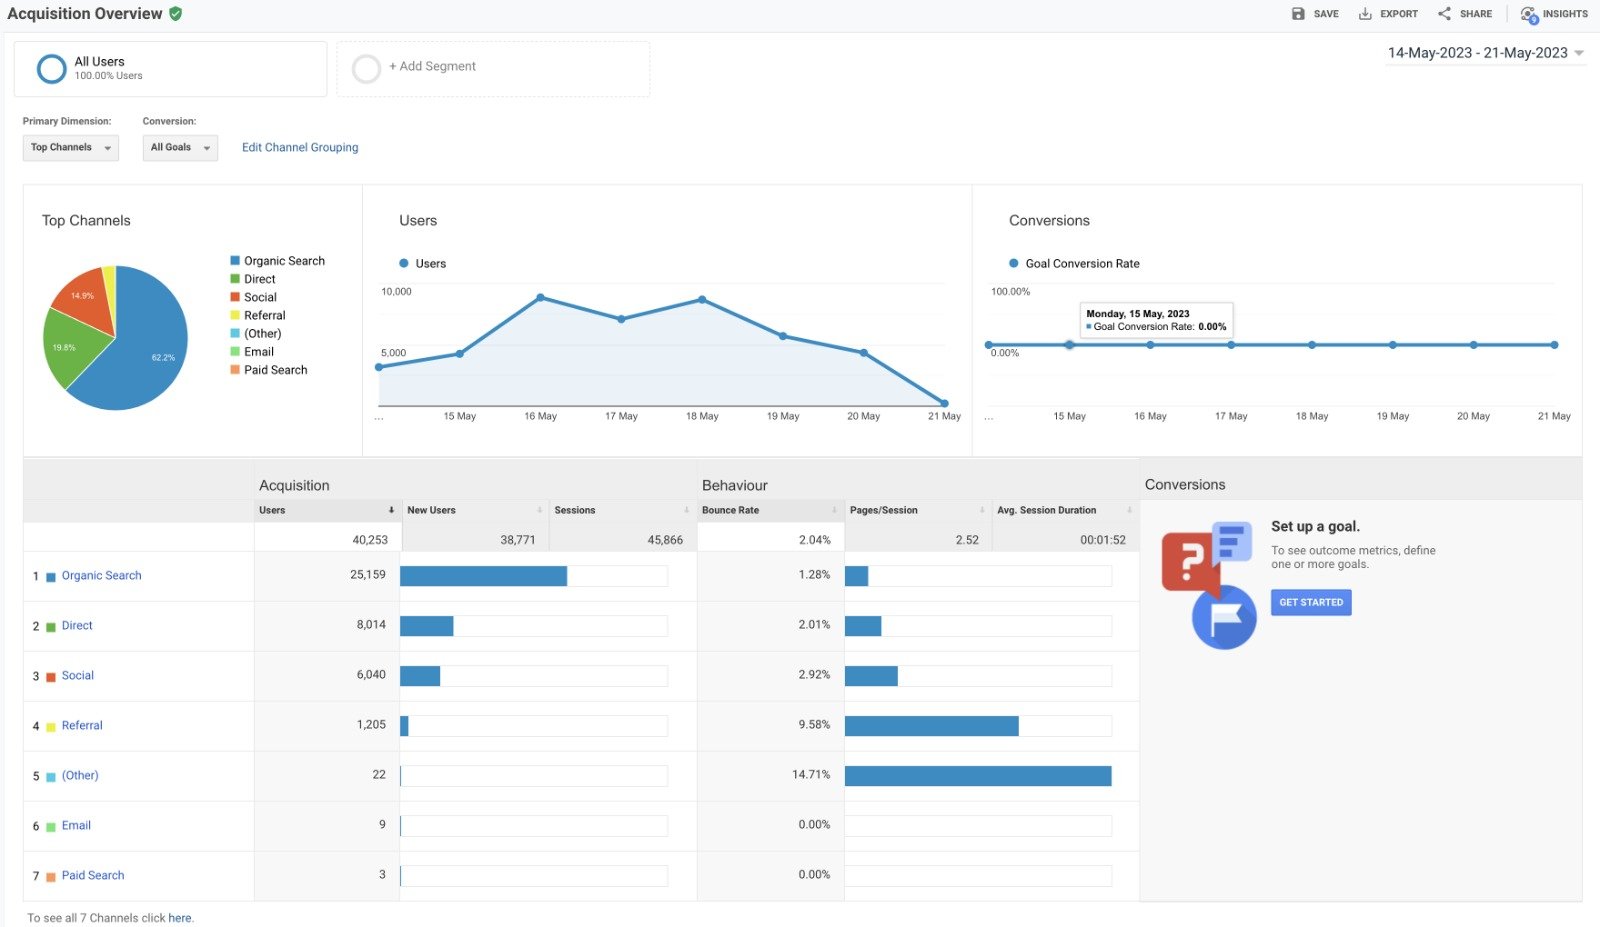1600x927 pixels.
Task: Sort by the Users column arrow
Action: pyautogui.click(x=391, y=510)
